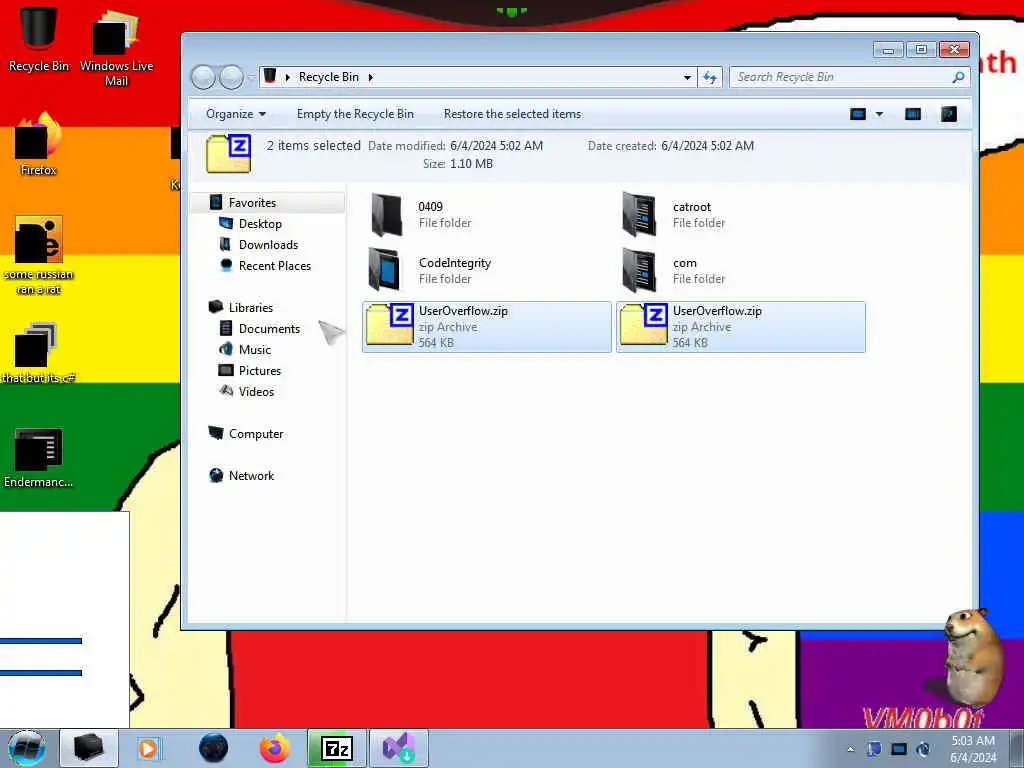The image size is (1024, 768).
Task: Open 7-Zip from the taskbar
Action: pos(337,748)
